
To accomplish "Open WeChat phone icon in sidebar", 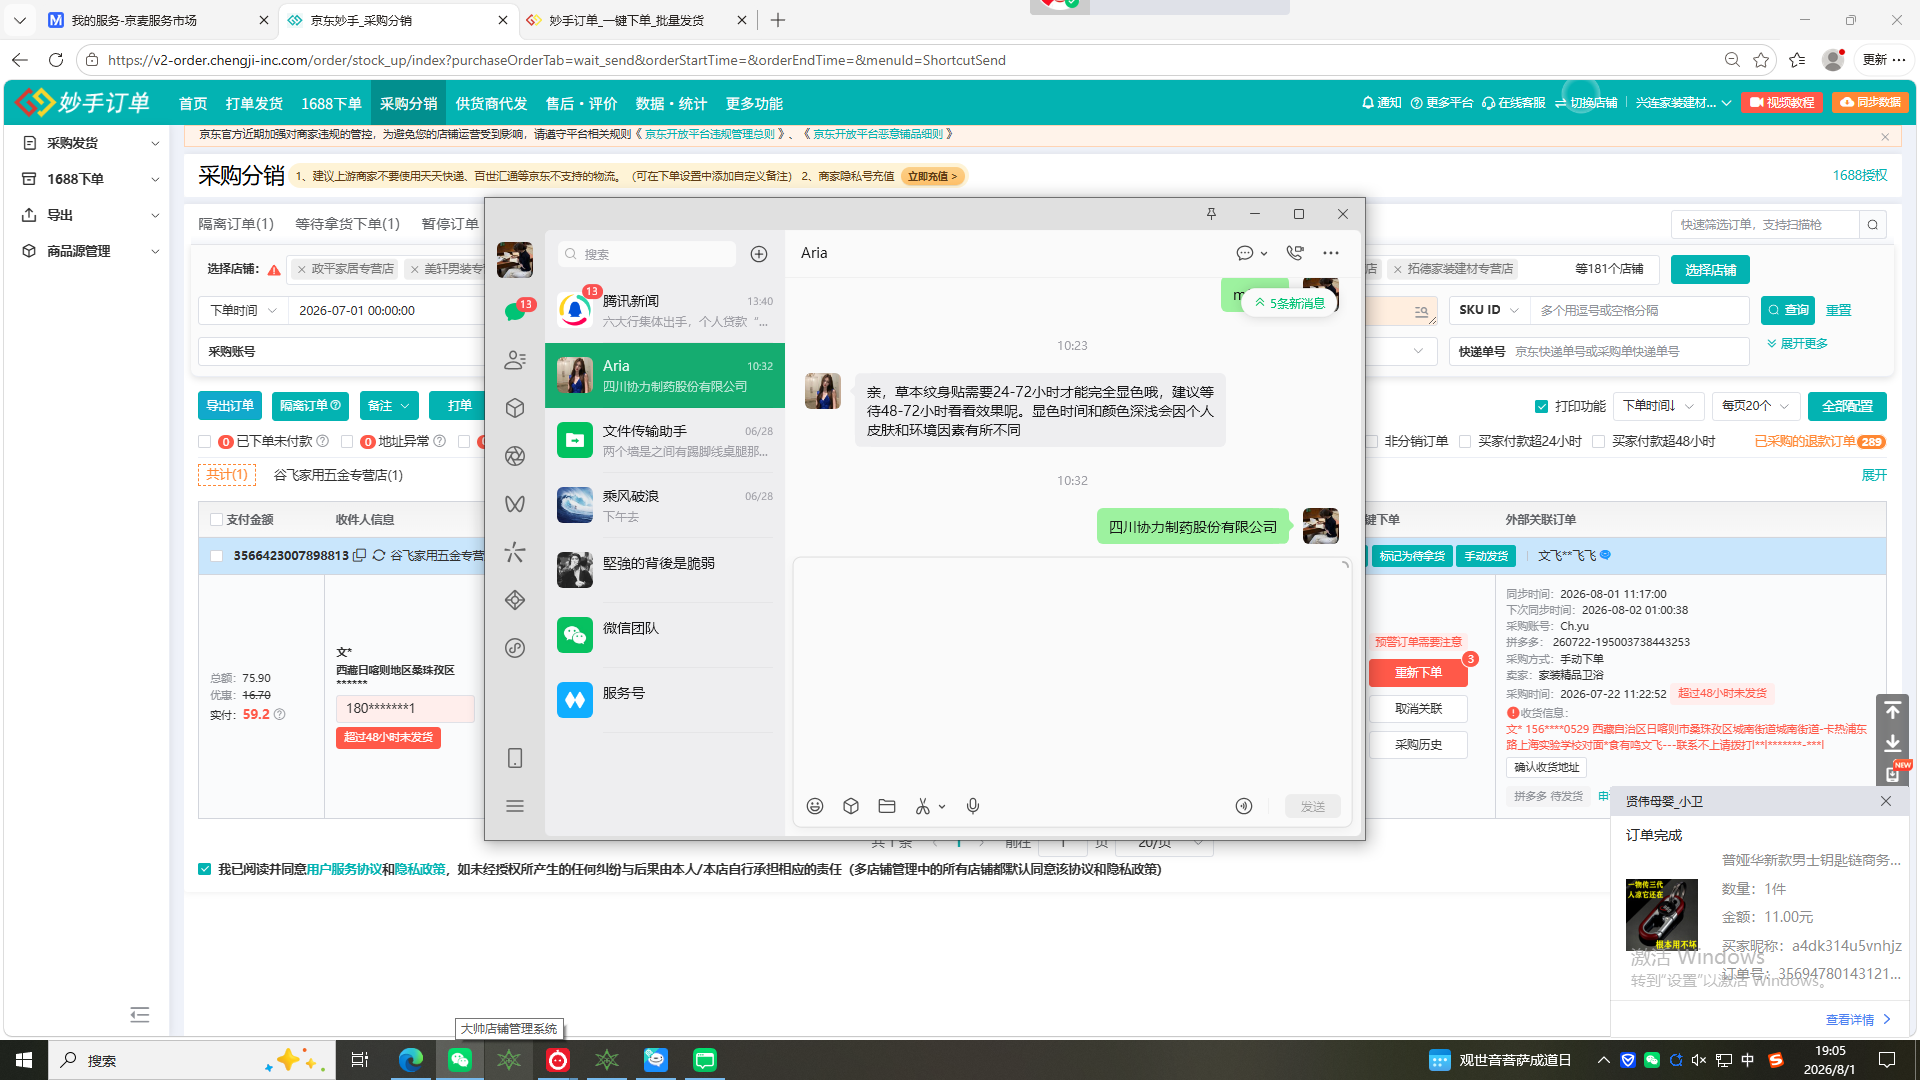I will tap(515, 758).
